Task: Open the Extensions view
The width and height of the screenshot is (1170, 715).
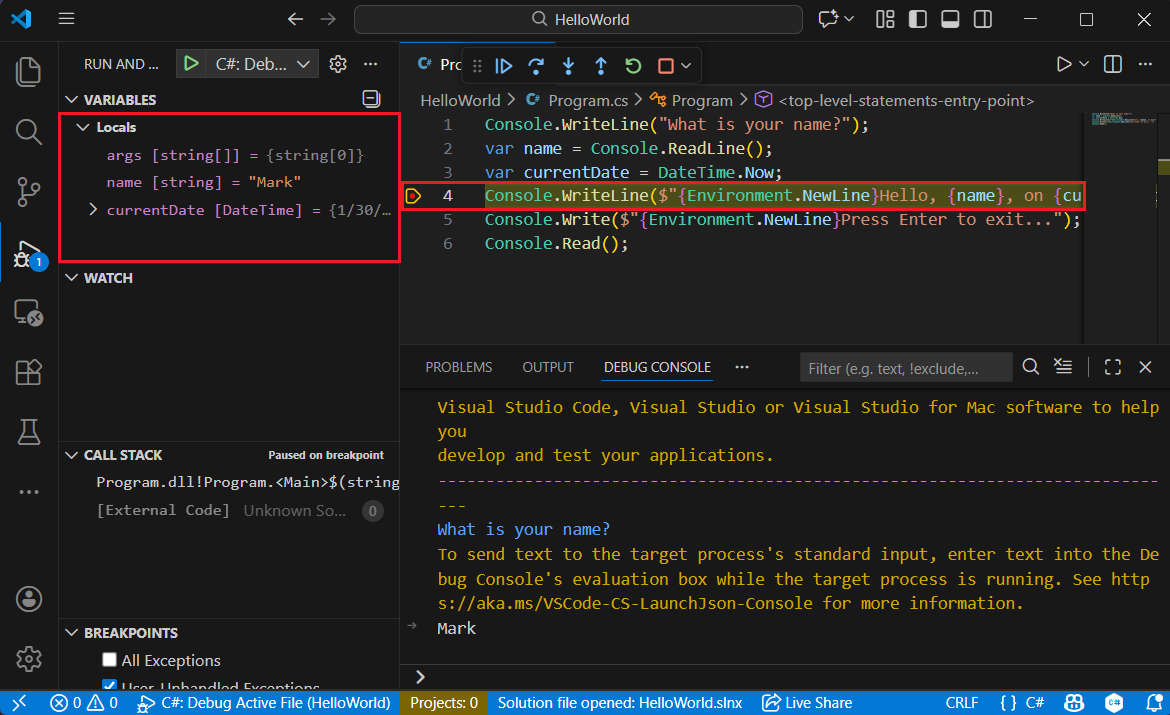Action: click(29, 372)
